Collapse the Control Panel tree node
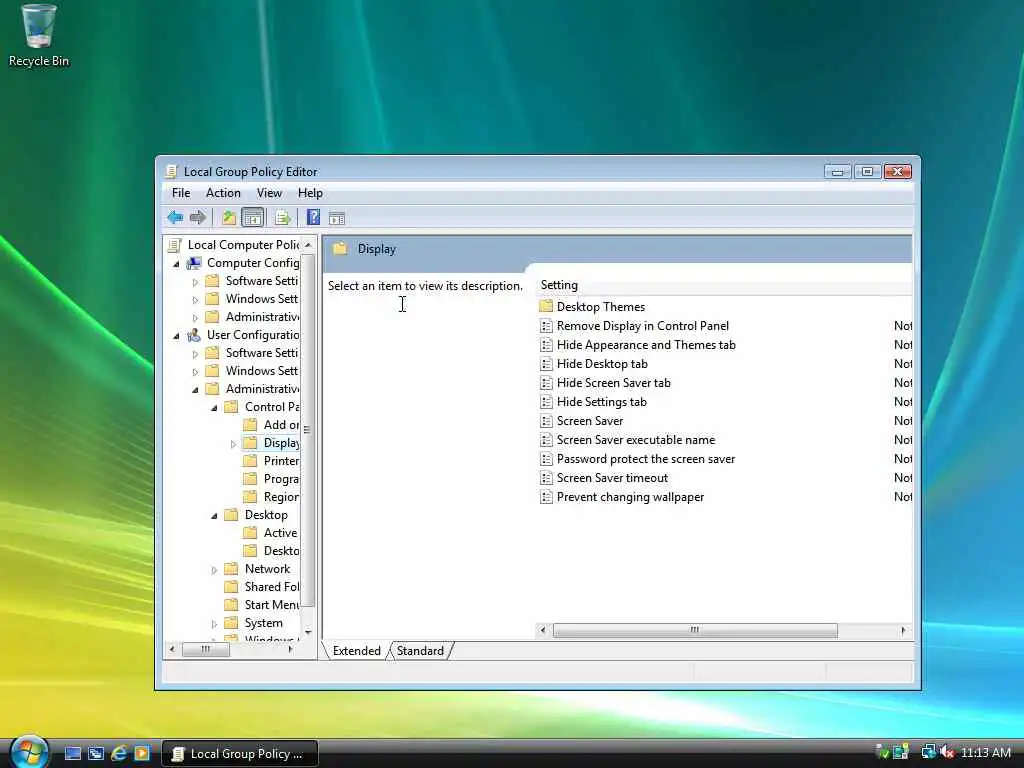This screenshot has height=768, width=1024. (x=214, y=408)
